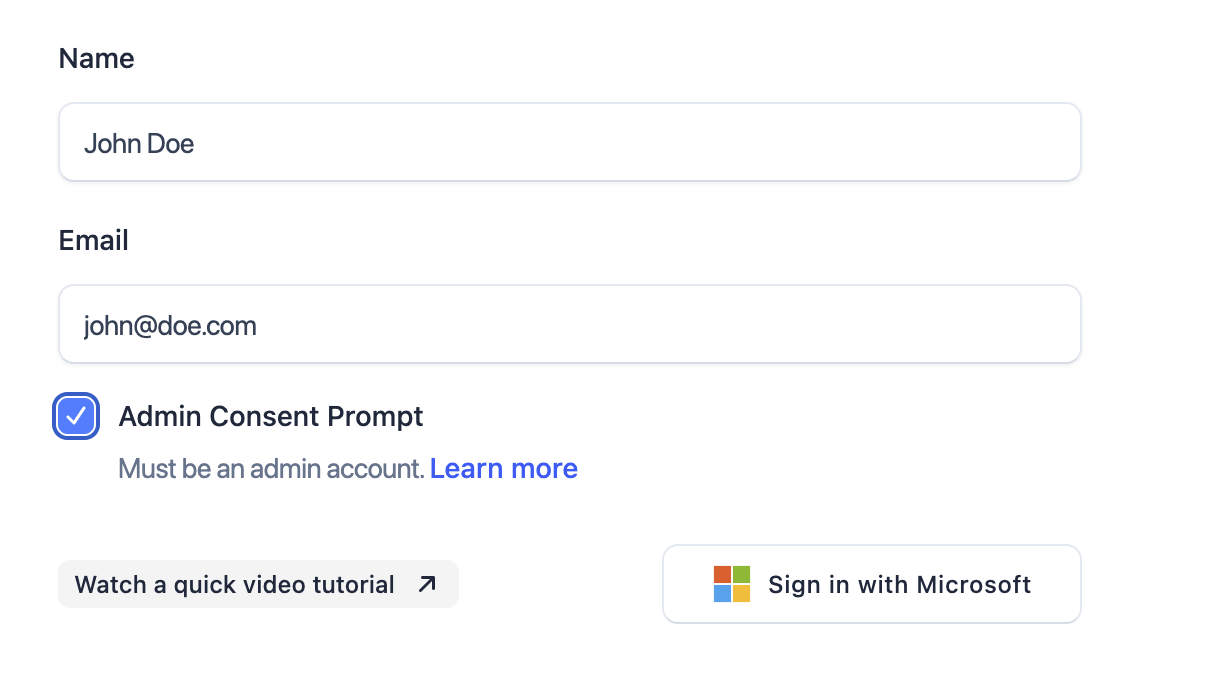Click the external arrow icon beside tutorial
The height and width of the screenshot is (688, 1210).
[427, 584]
